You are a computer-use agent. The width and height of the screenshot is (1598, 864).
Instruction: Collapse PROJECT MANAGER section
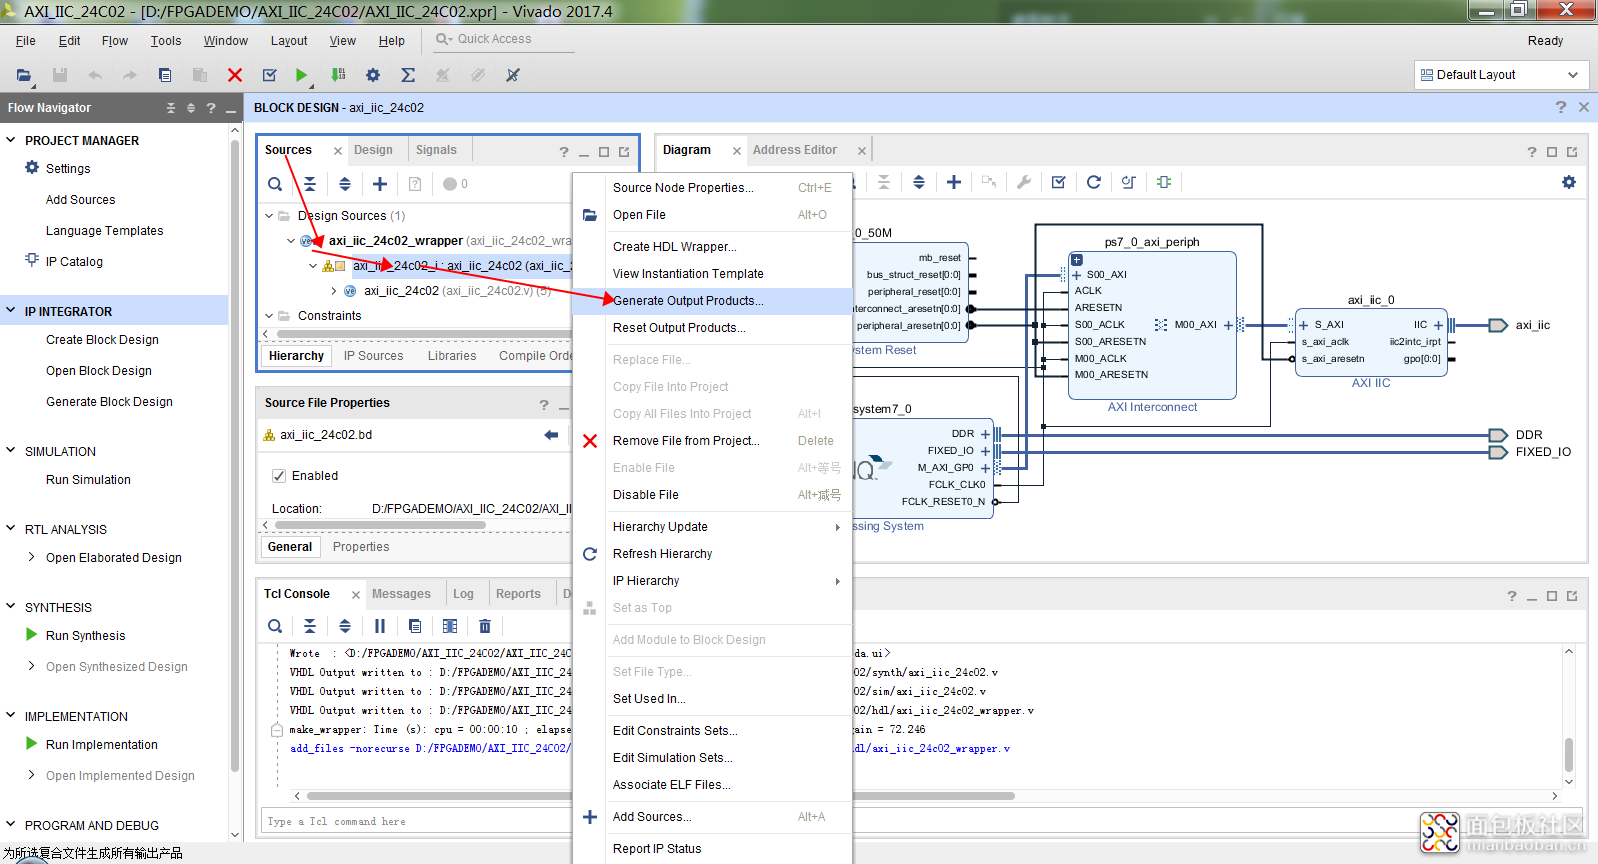[x=11, y=141]
